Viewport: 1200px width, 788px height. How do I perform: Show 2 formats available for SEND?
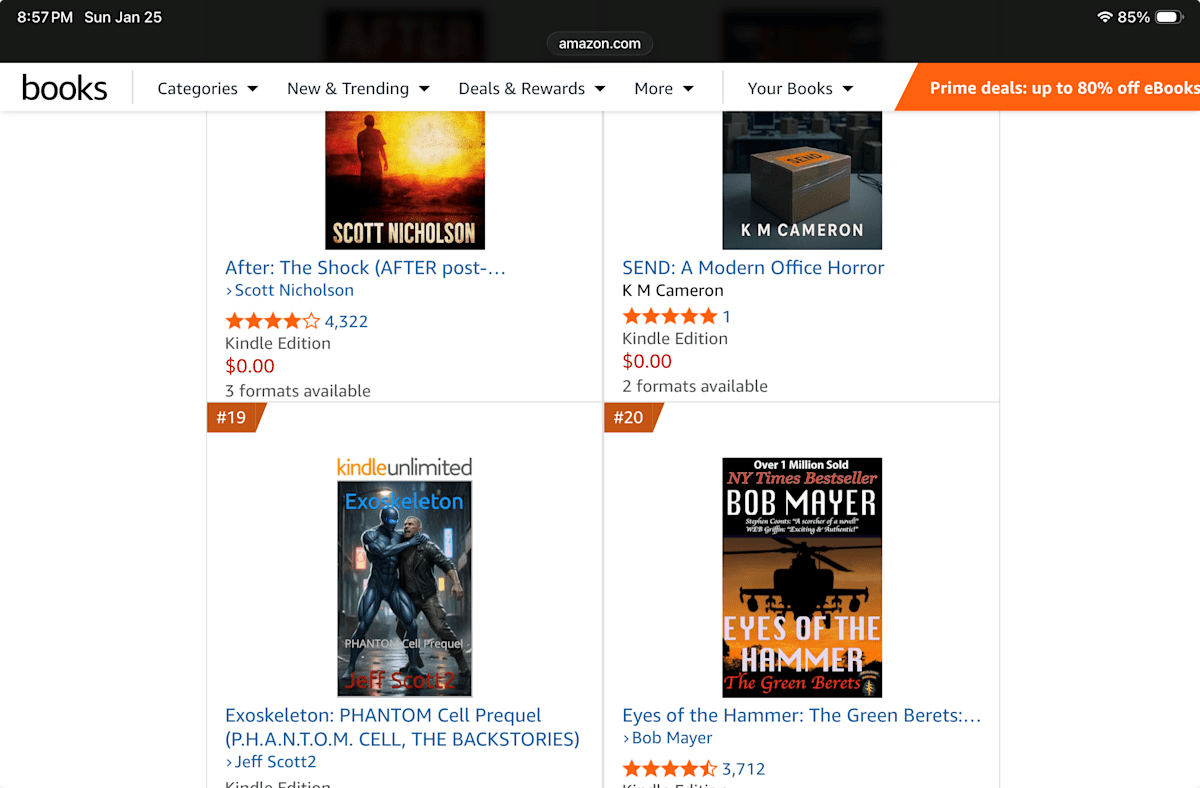695,386
